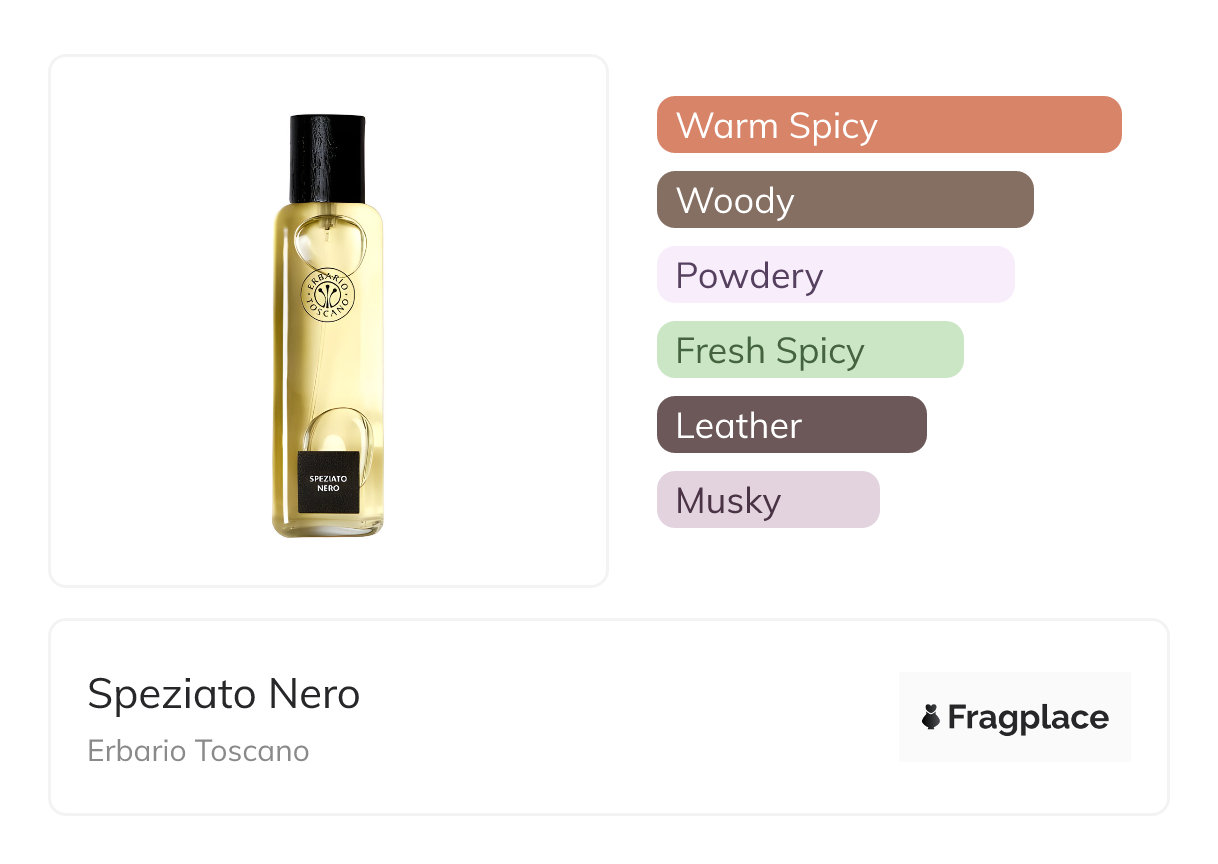Click the lower glass indent above the label
This screenshot has width=1218, height=864.
338,430
